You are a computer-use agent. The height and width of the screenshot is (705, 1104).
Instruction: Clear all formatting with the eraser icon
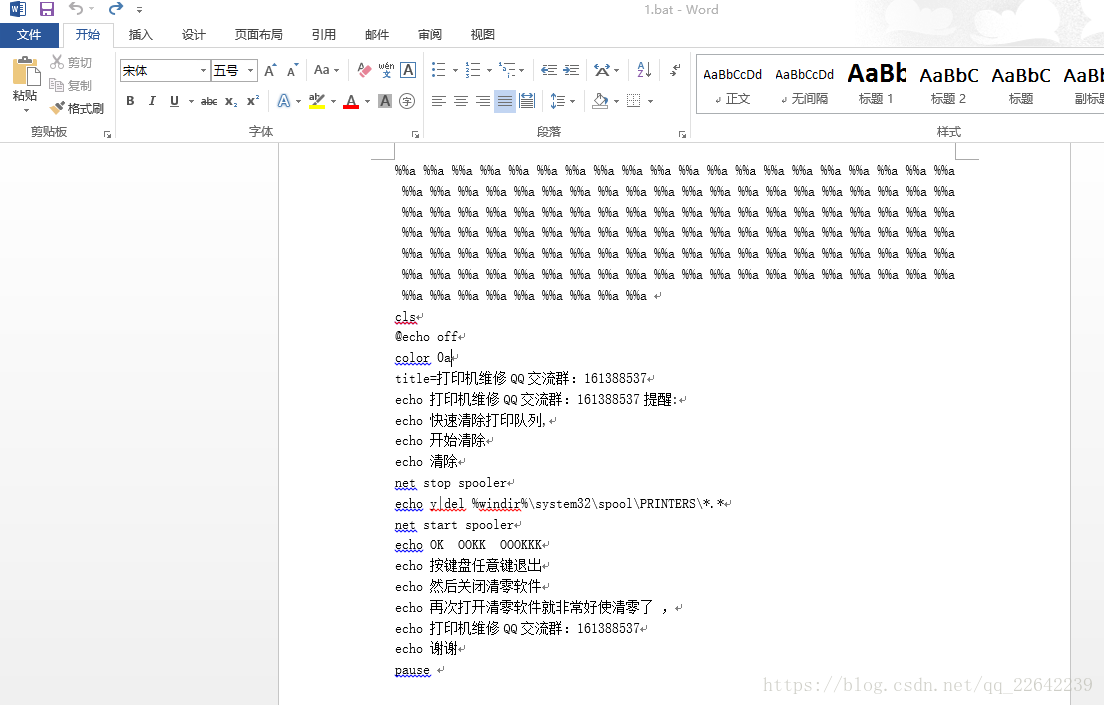(x=364, y=70)
